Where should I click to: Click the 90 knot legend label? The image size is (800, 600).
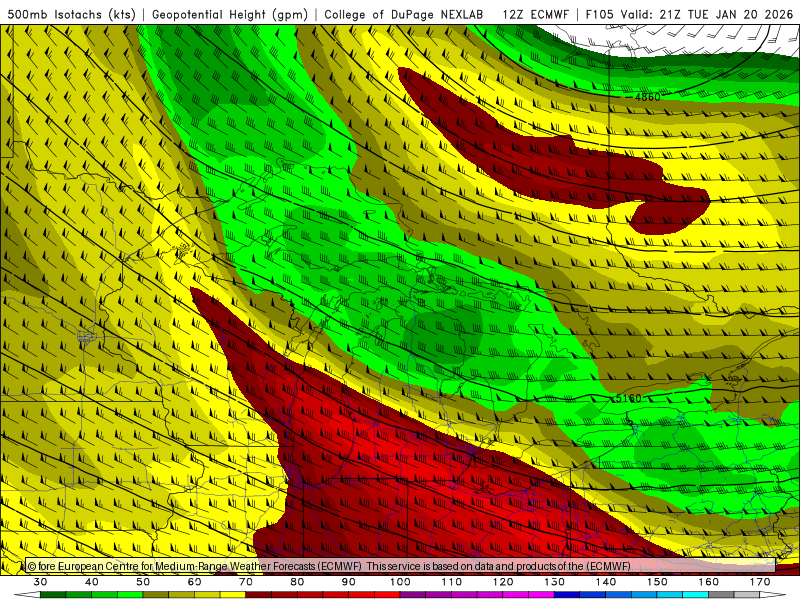pyautogui.click(x=349, y=582)
